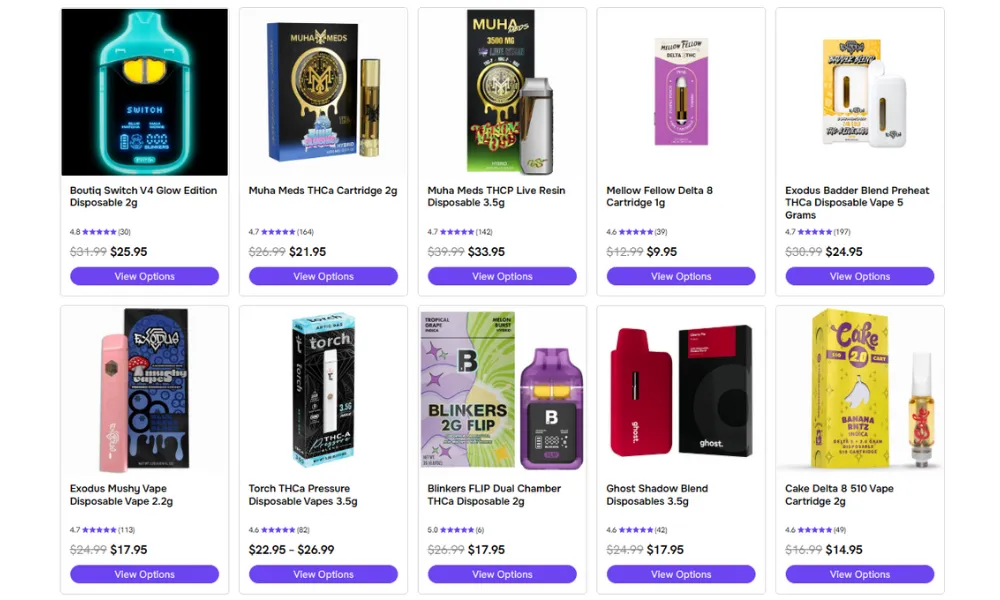
Task: Click View Options for Blinkers FLIP Dual Chamber
Action: tap(502, 574)
